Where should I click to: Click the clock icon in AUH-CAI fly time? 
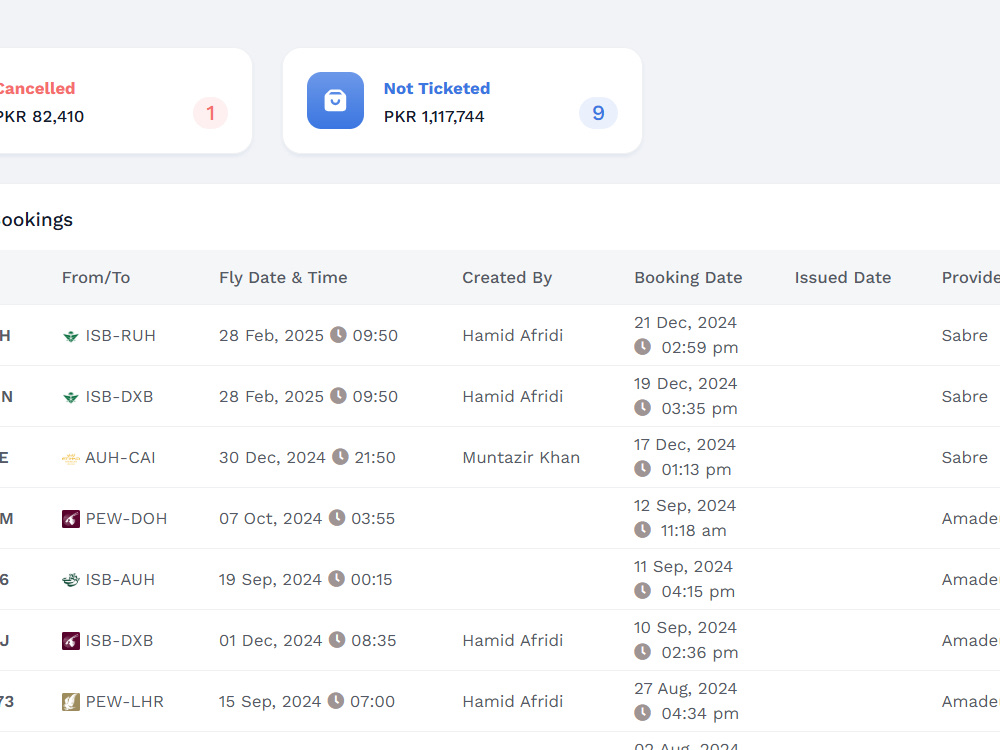(340, 456)
